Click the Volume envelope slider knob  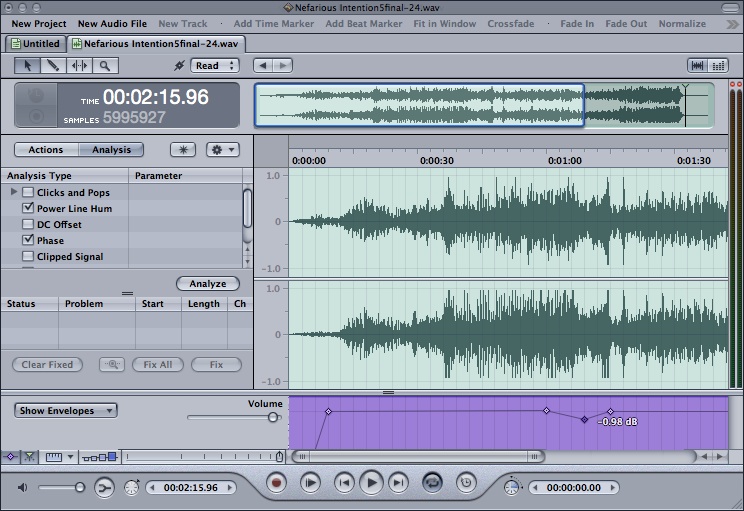point(273,417)
